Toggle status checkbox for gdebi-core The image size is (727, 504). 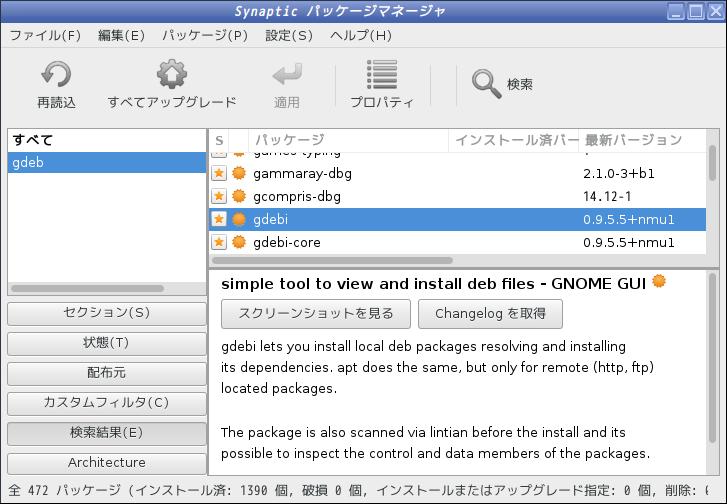click(x=219, y=242)
